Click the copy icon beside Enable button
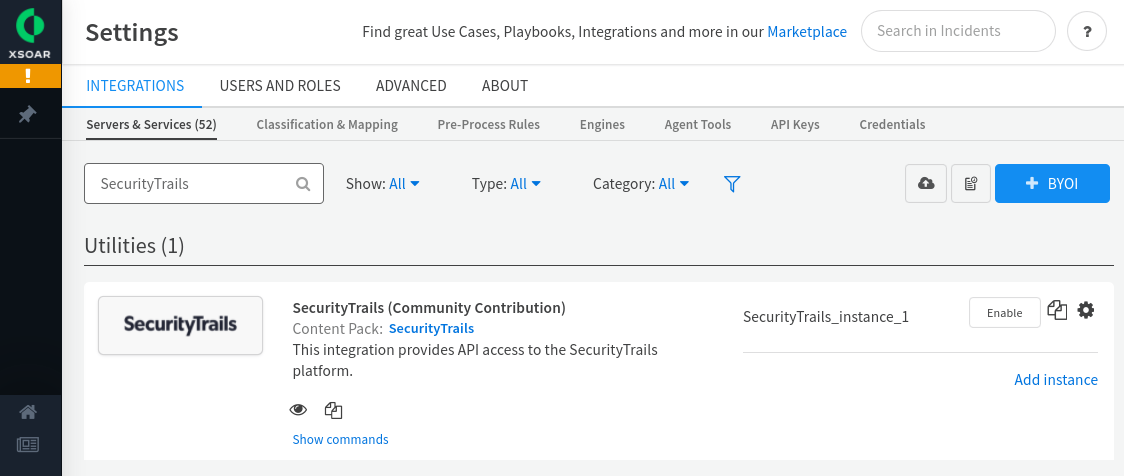Screen dimensions: 1124x476 [1057, 310]
